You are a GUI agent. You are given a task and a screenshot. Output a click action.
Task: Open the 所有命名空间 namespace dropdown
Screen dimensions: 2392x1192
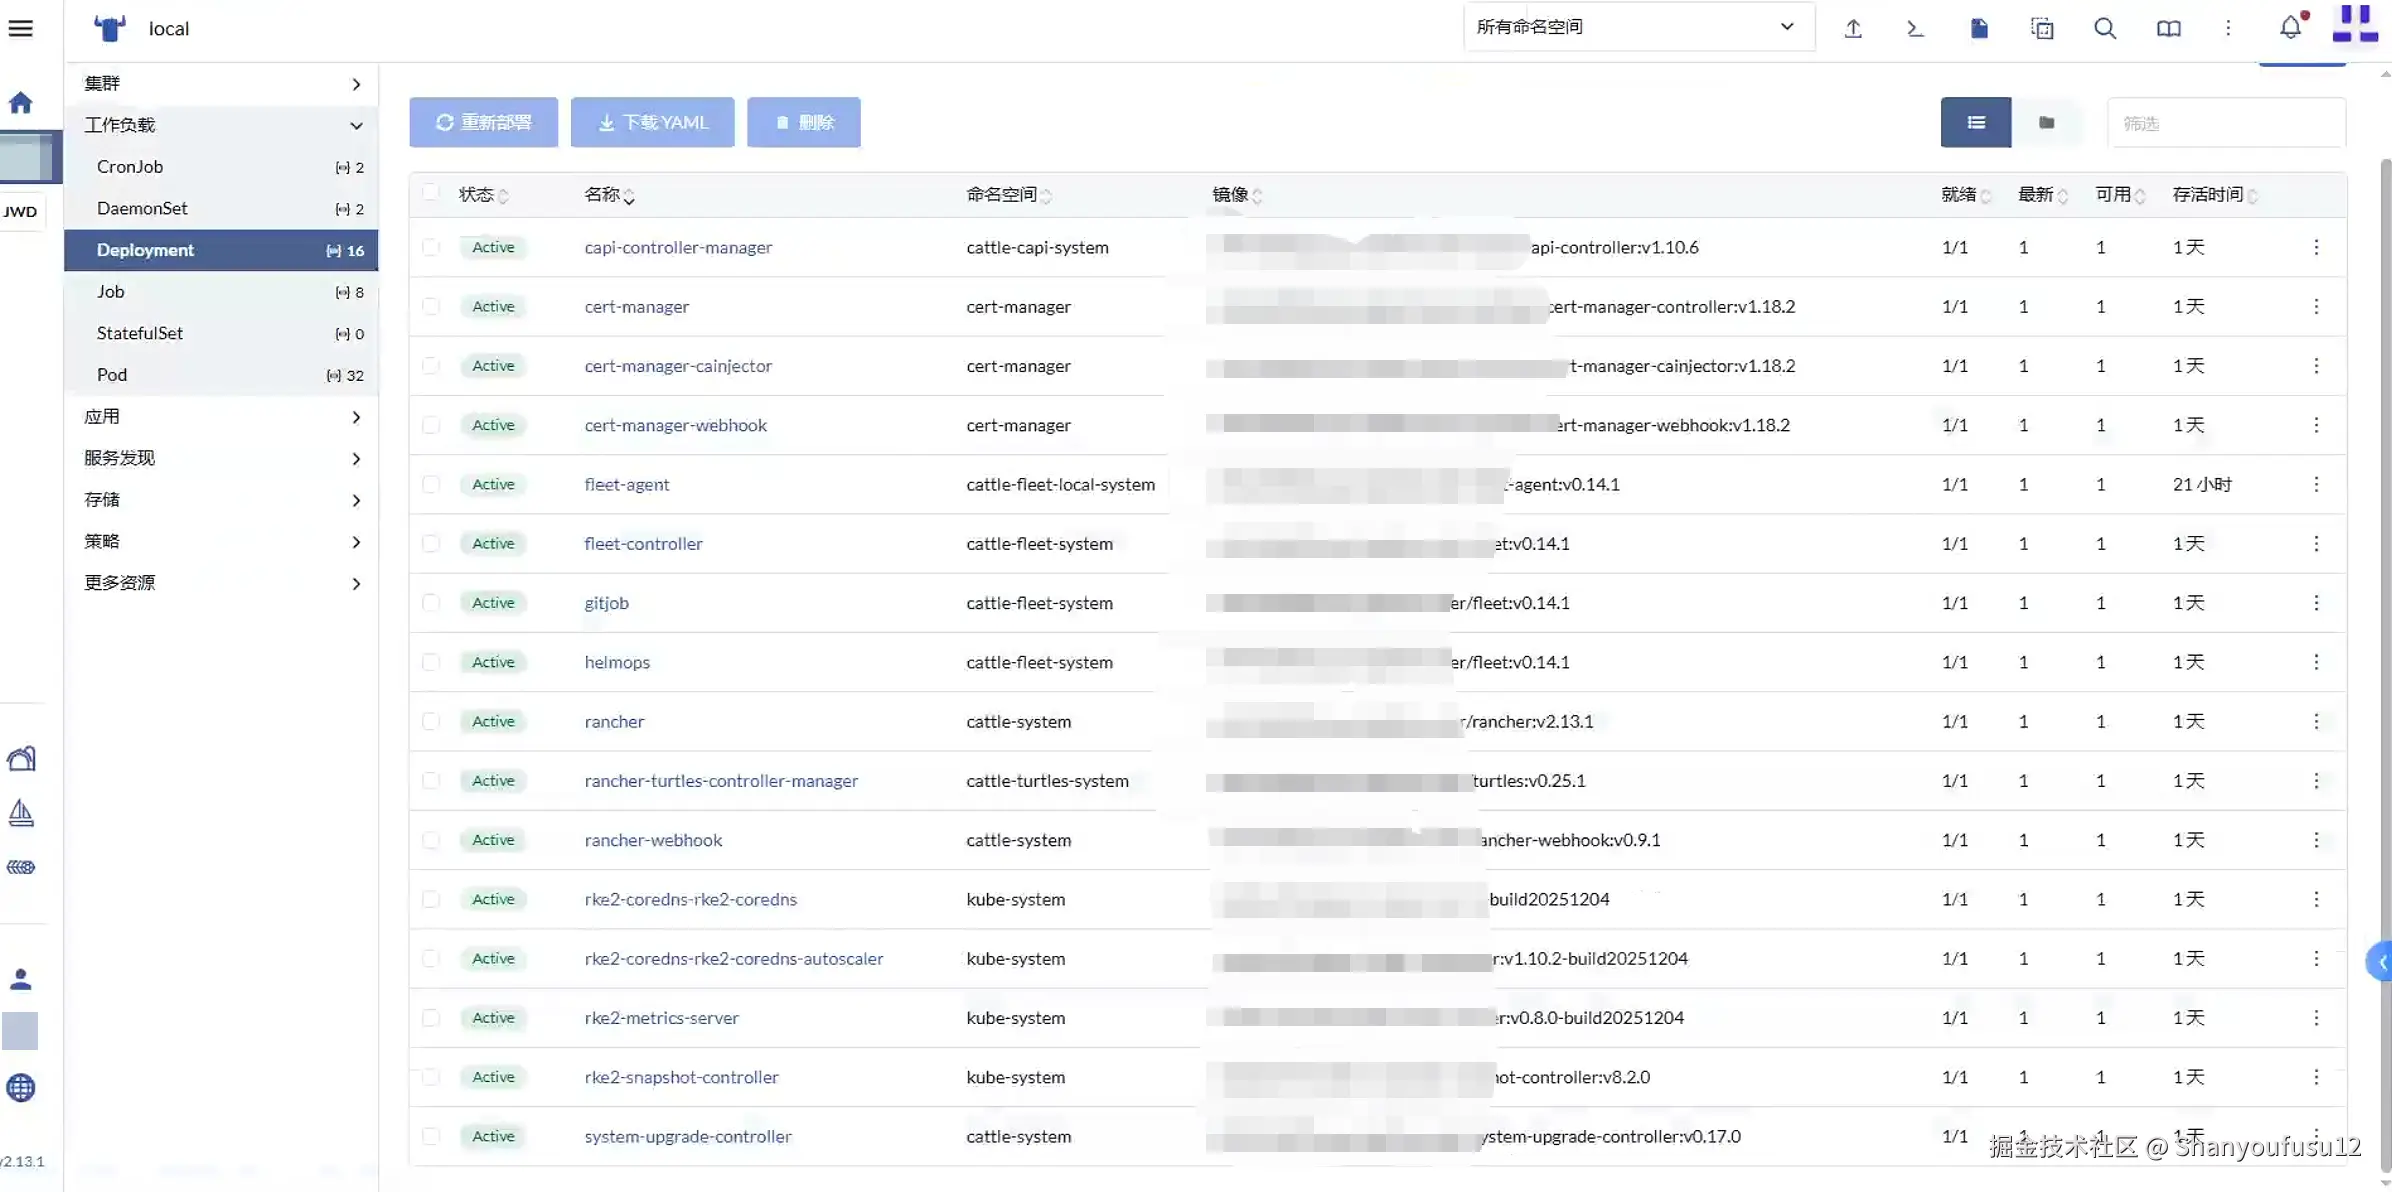point(1638,27)
